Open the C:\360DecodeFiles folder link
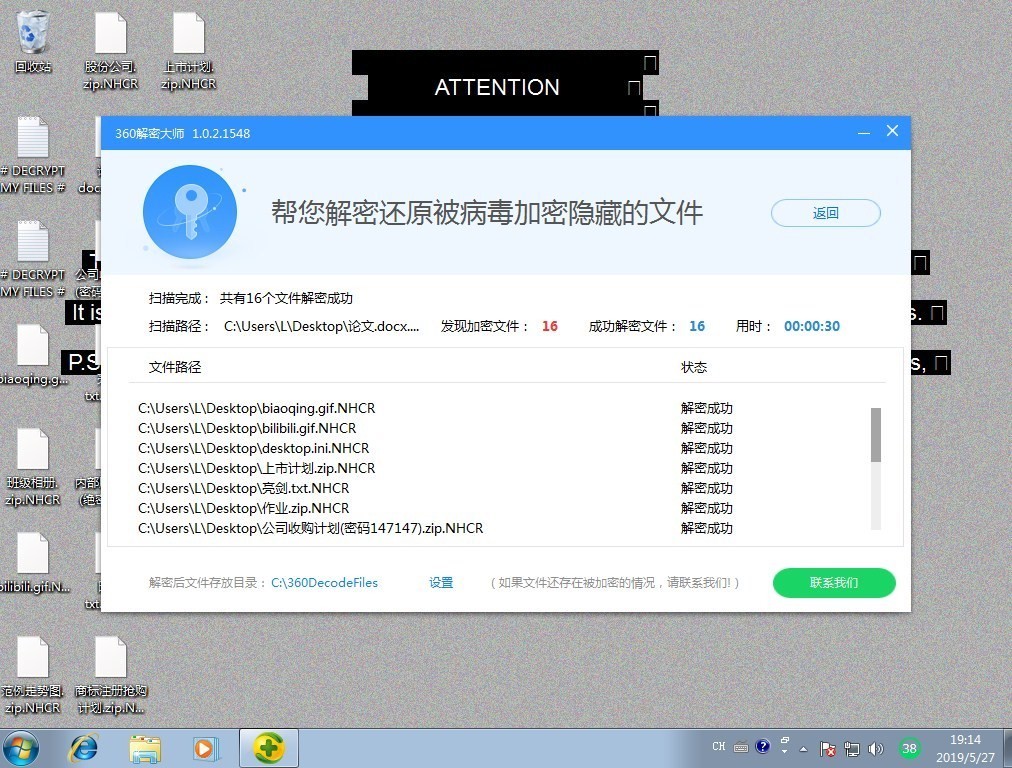Viewport: 1012px width, 768px height. pyautogui.click(x=325, y=583)
